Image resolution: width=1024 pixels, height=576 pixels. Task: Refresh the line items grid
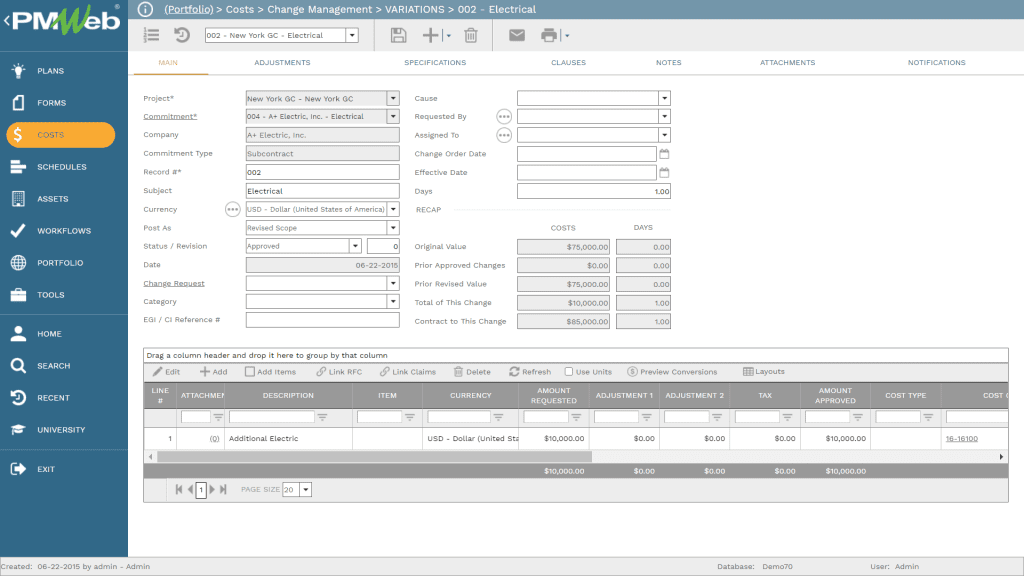pos(530,372)
